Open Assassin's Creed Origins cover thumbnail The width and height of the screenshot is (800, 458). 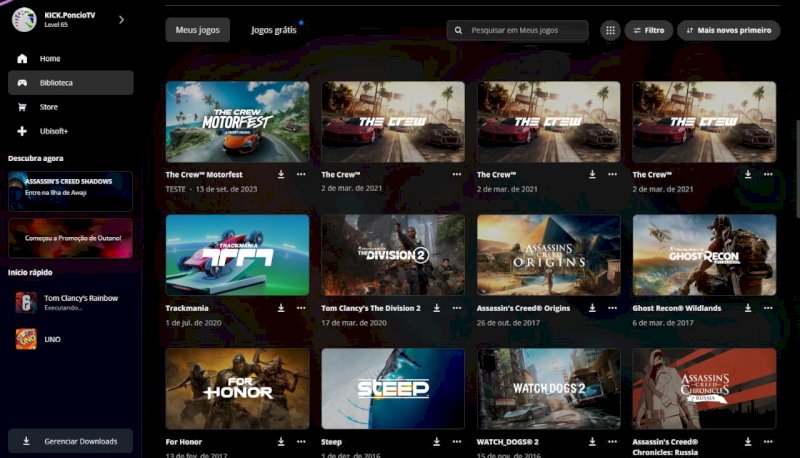(548, 255)
